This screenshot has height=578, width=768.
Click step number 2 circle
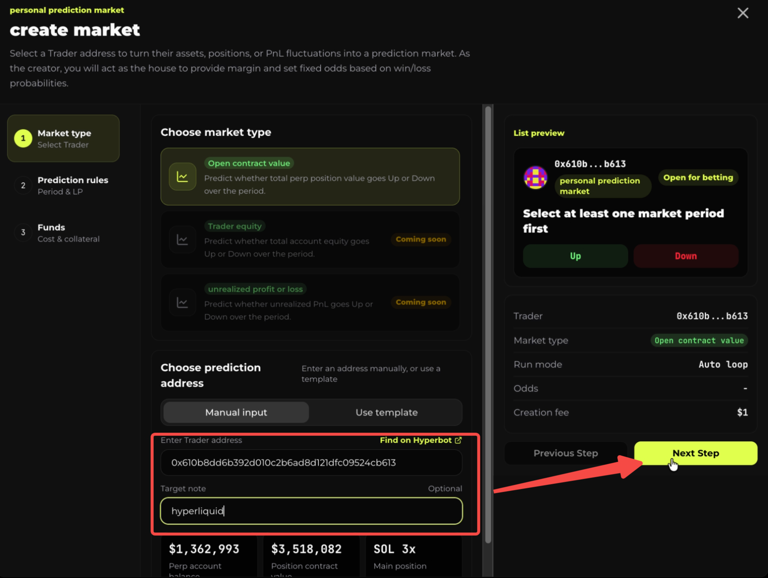click(23, 186)
